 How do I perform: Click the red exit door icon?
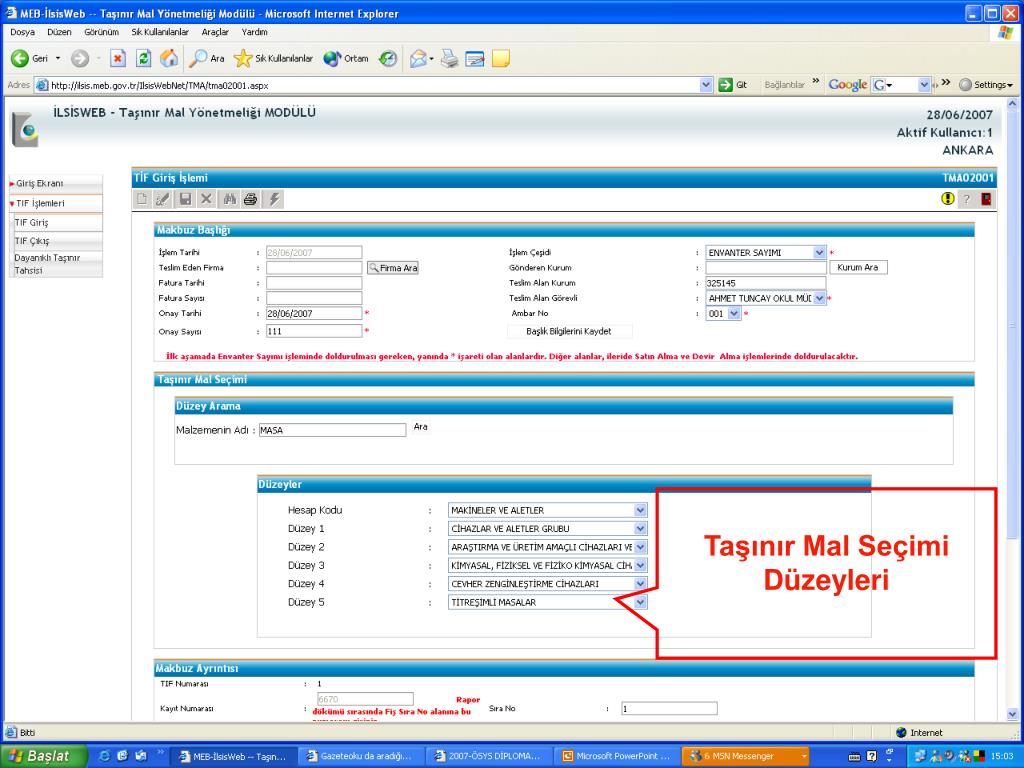click(x=986, y=199)
